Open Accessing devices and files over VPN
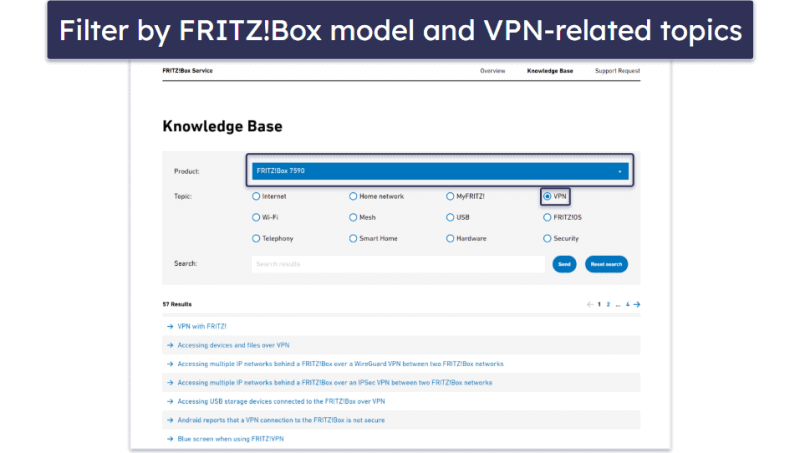This screenshot has height=453, width=800. [x=233, y=345]
